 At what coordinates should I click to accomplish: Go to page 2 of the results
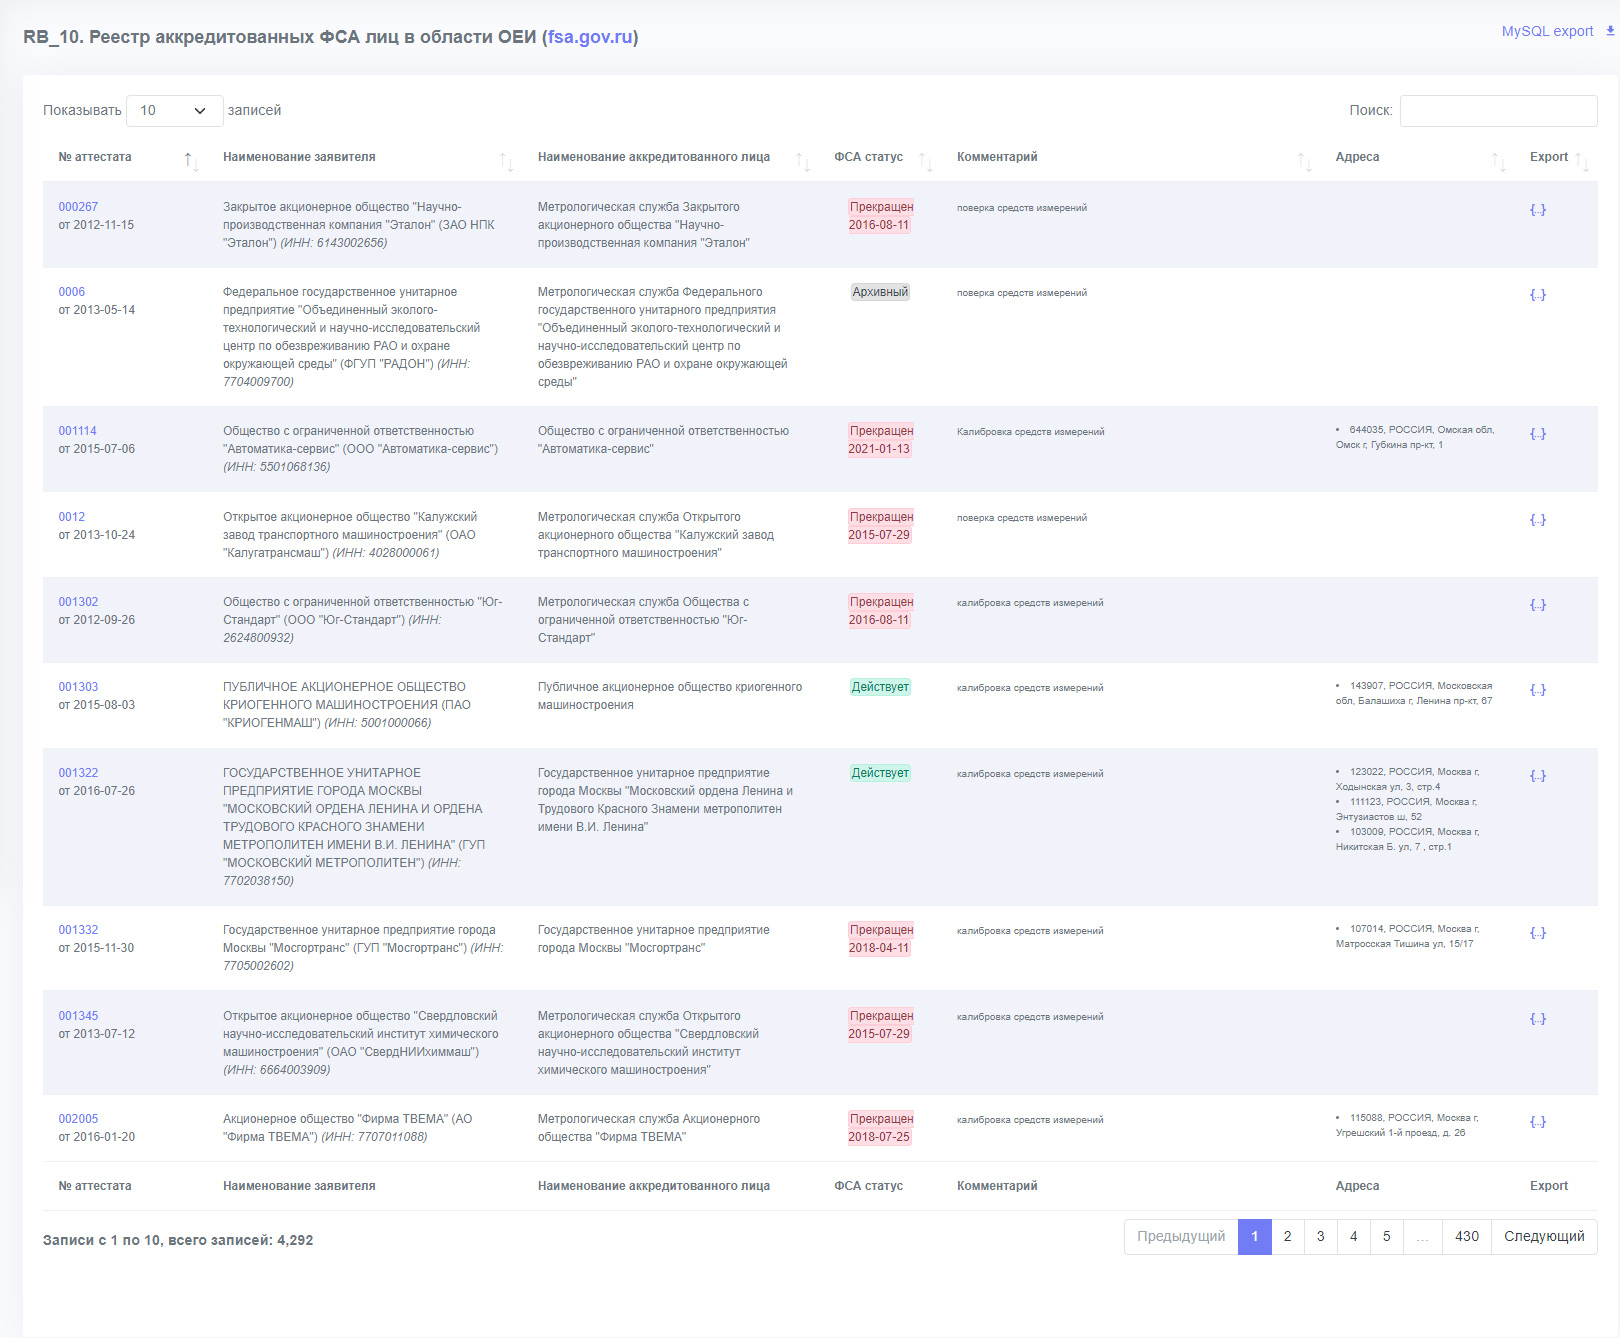pyautogui.click(x=1287, y=1237)
